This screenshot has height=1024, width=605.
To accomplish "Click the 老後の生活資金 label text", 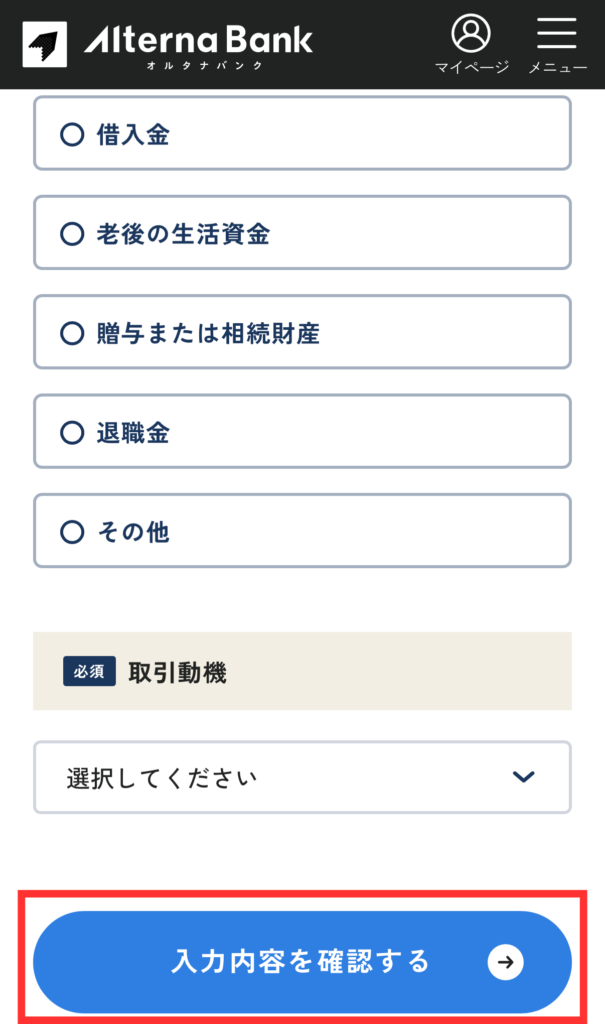I will pyautogui.click(x=183, y=233).
